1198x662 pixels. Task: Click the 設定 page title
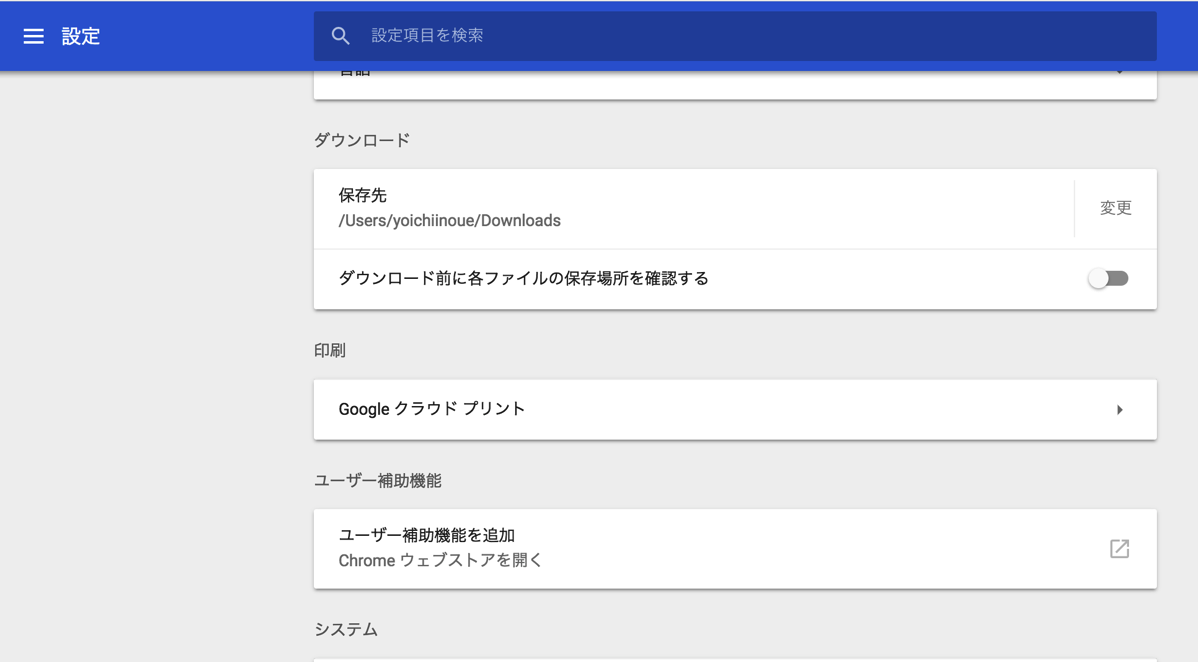[x=81, y=36]
